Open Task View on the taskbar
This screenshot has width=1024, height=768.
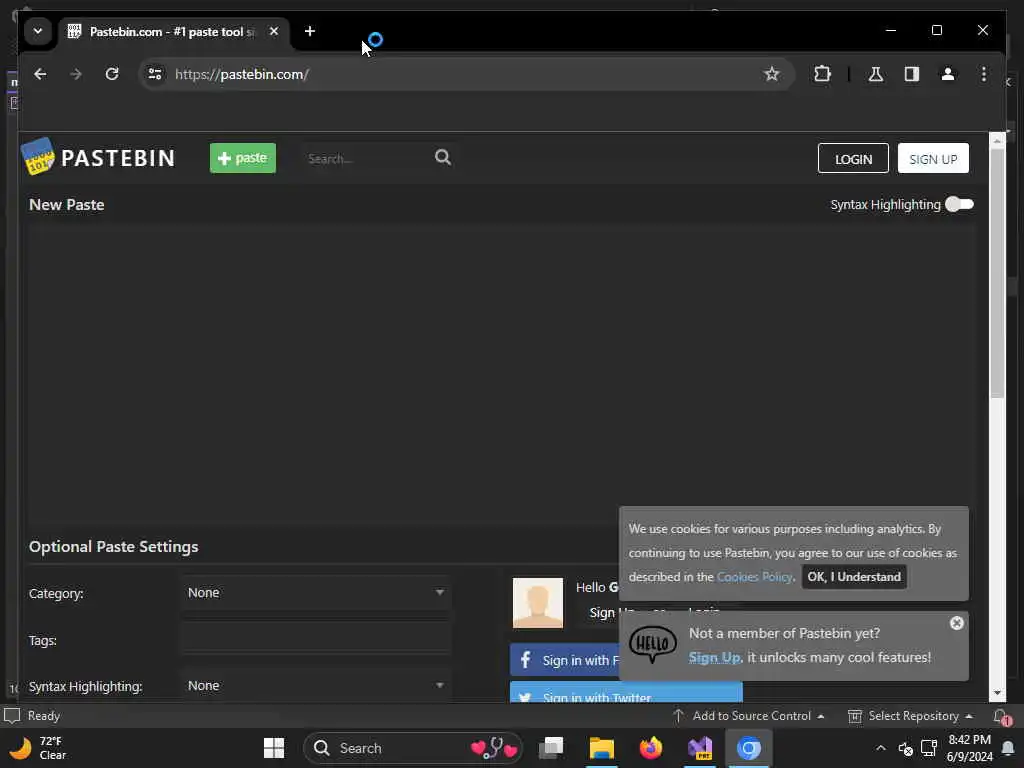coord(551,748)
